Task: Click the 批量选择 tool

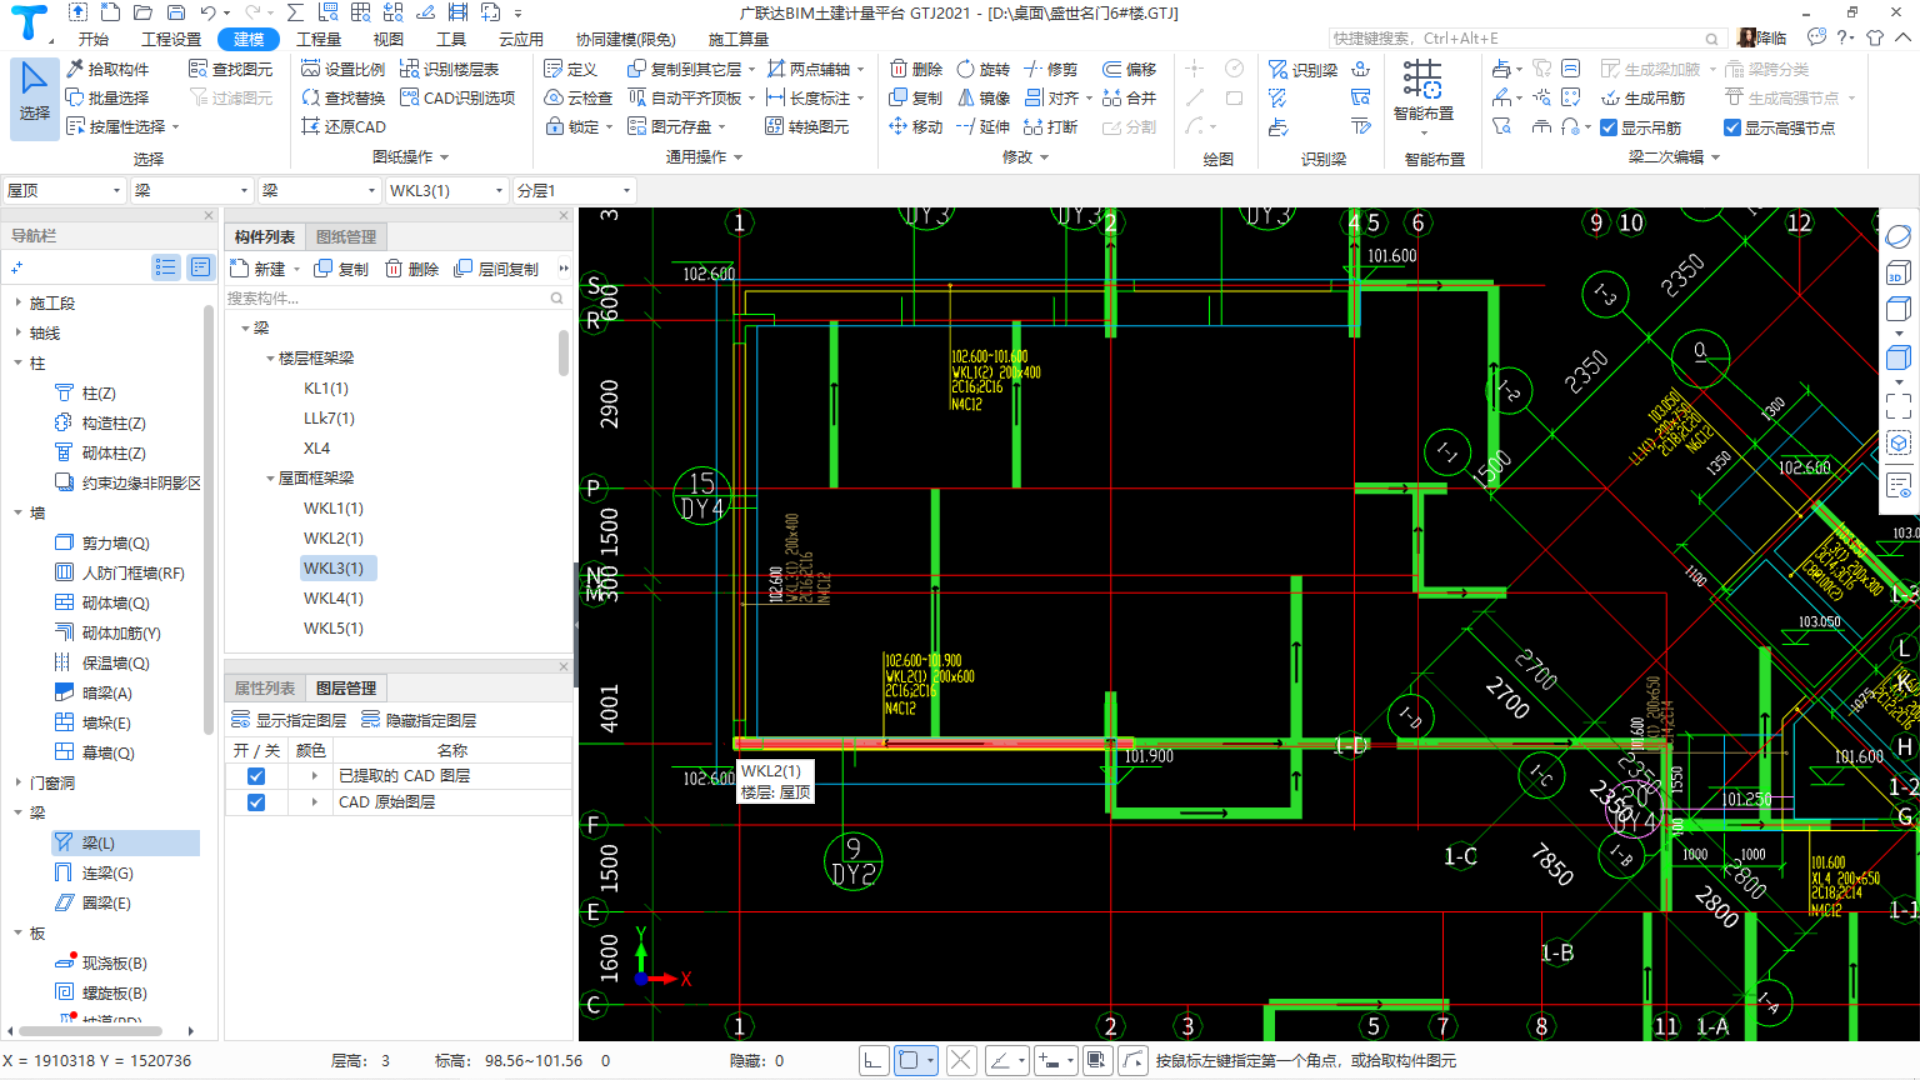Action: tap(108, 98)
